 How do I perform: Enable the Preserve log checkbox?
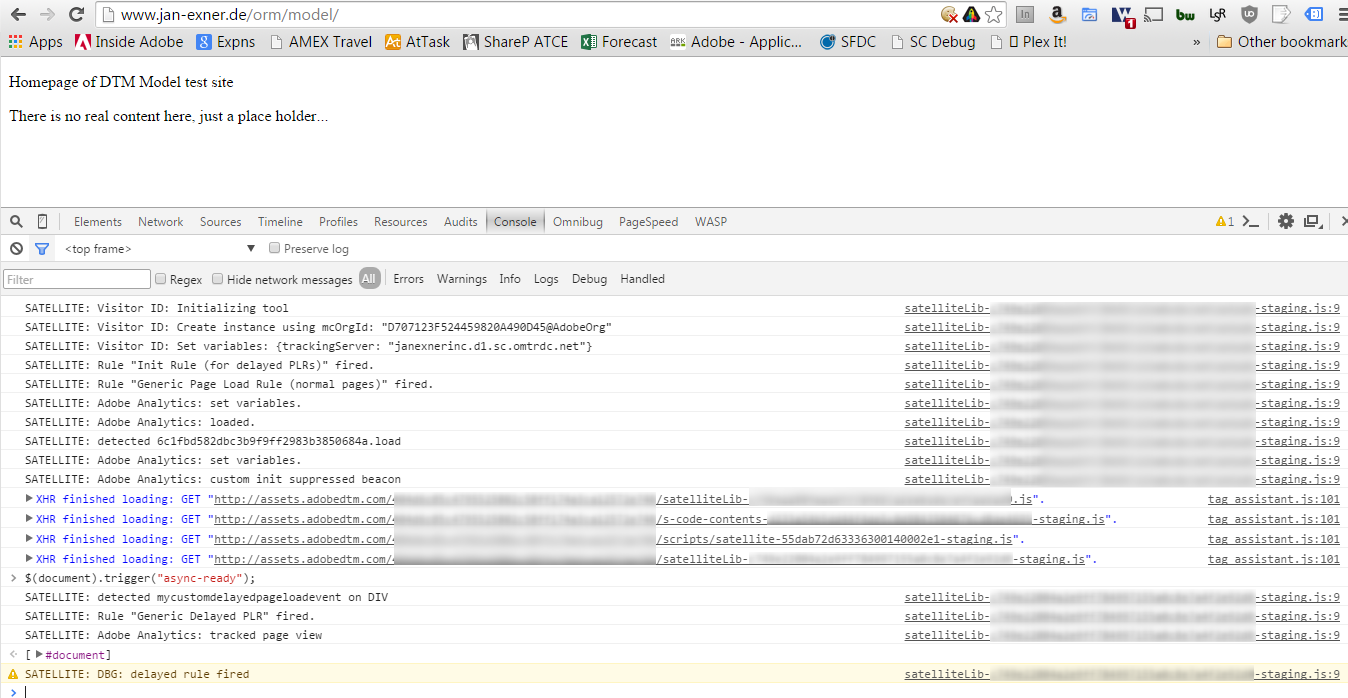275,248
